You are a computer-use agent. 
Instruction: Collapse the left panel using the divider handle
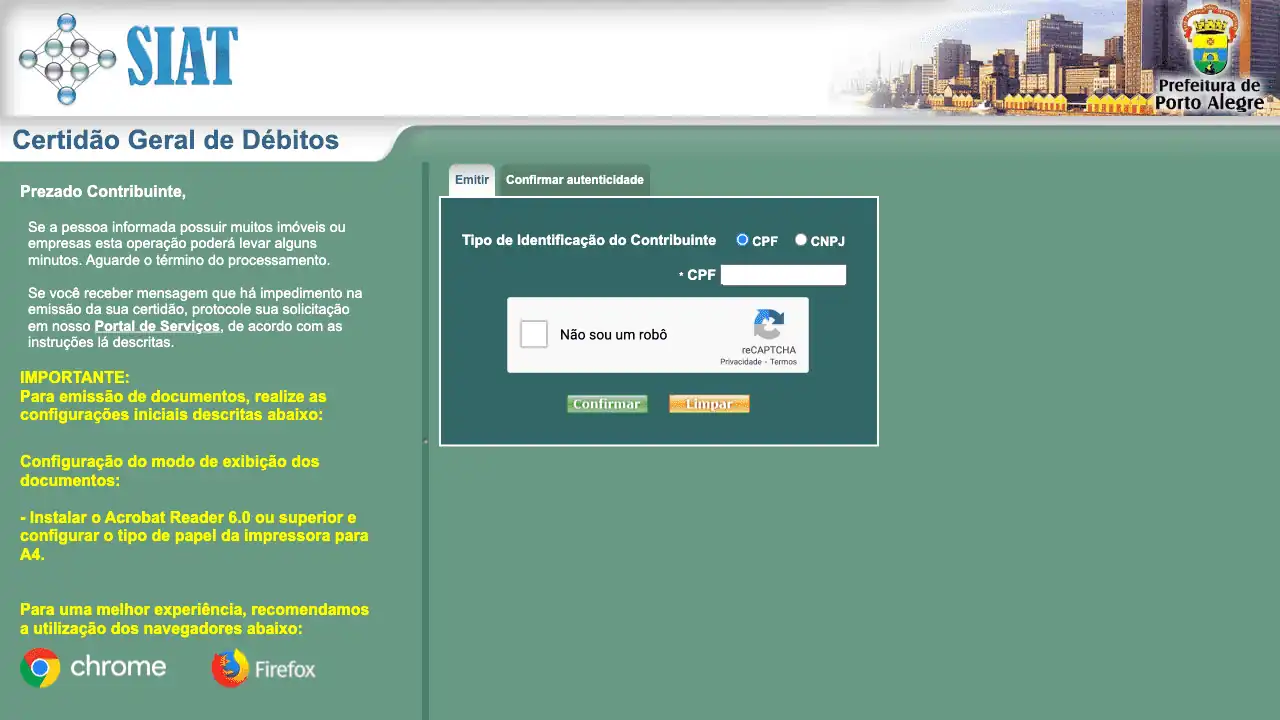[x=425, y=441]
